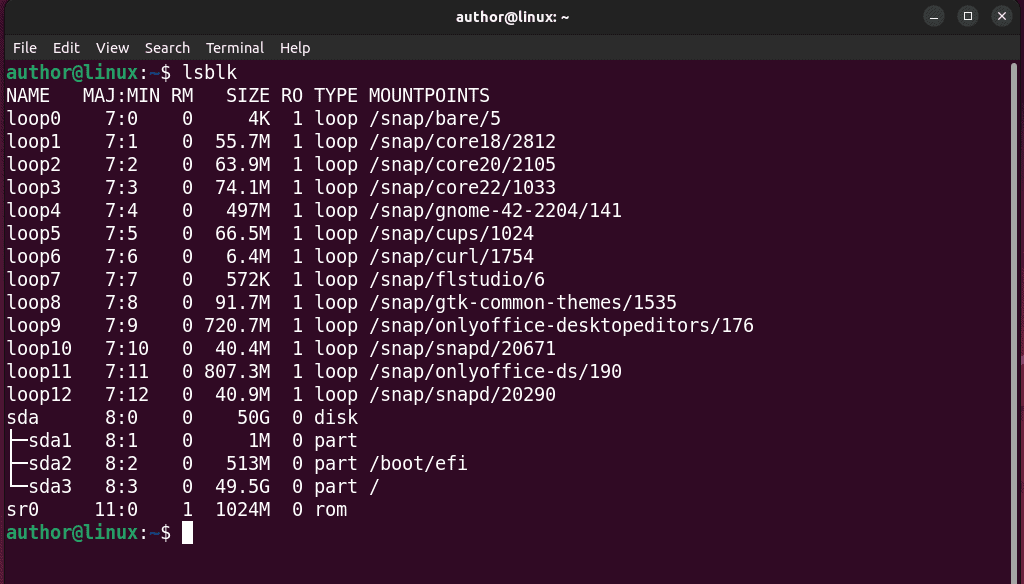Open the Terminal menu
This screenshot has width=1024, height=584.
pyautogui.click(x=234, y=47)
